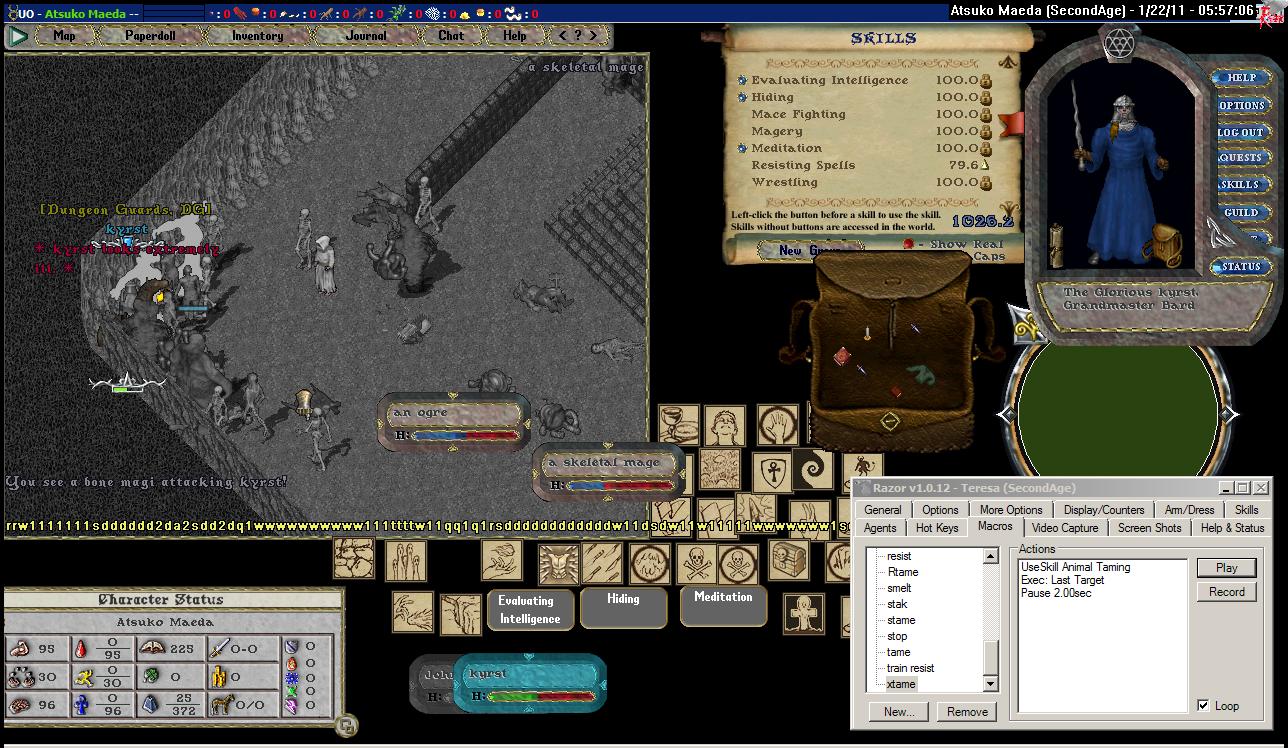
Task: Toggle the Loop checkbox in Razor
Action: [1203, 705]
